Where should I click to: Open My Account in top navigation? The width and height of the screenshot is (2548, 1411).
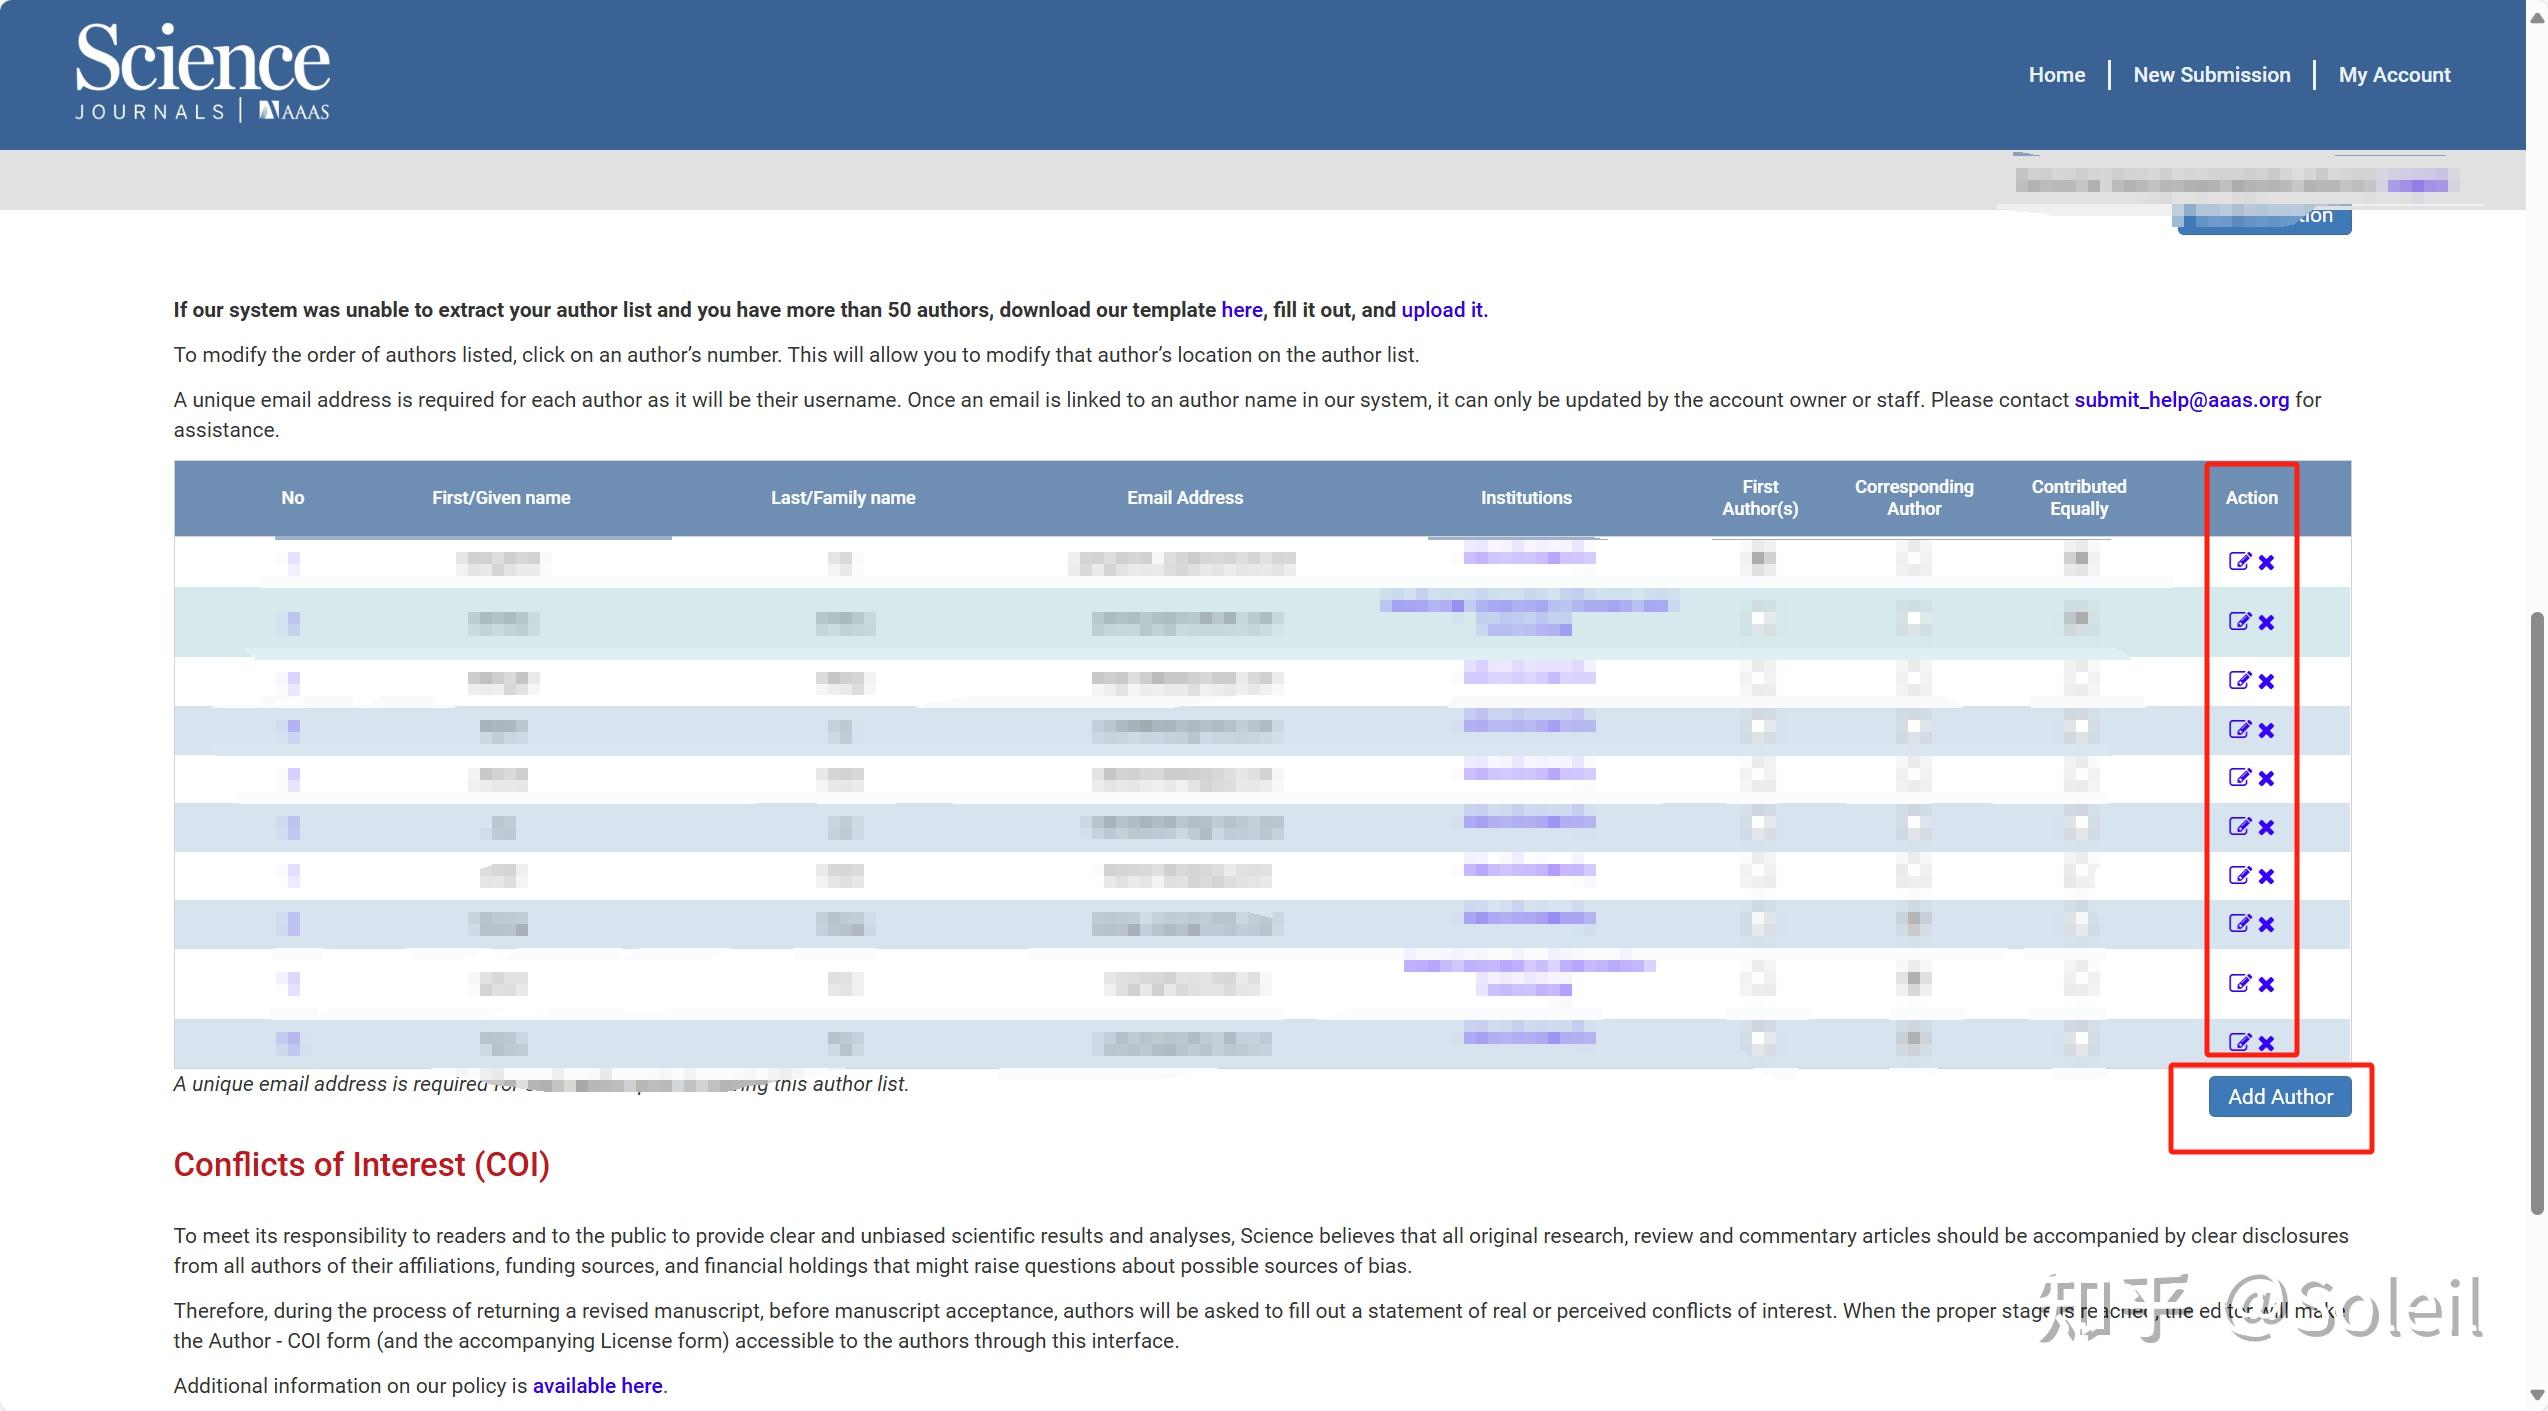point(2394,75)
